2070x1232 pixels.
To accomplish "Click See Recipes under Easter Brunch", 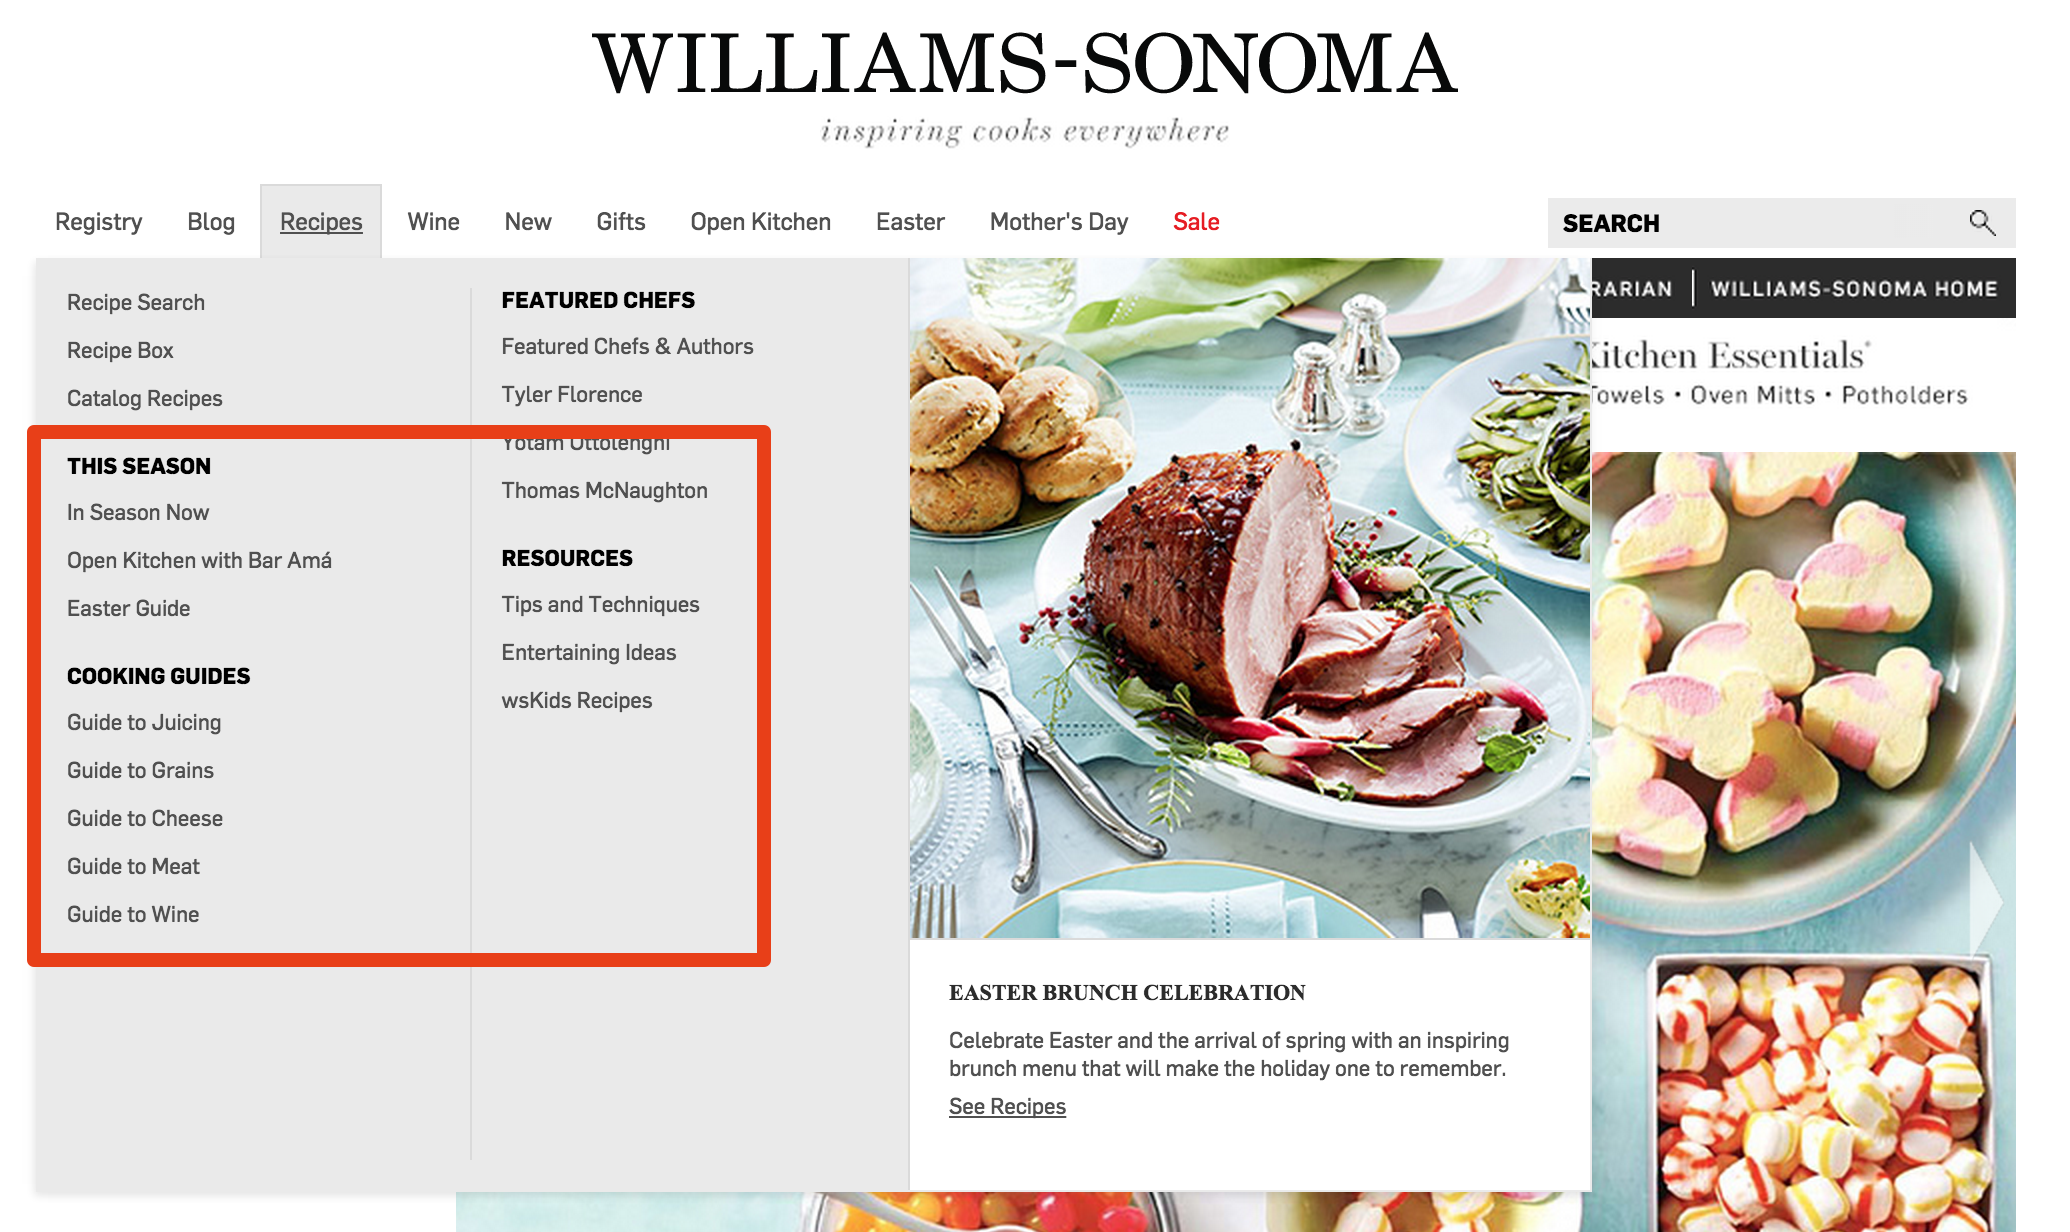I will click(1007, 1106).
